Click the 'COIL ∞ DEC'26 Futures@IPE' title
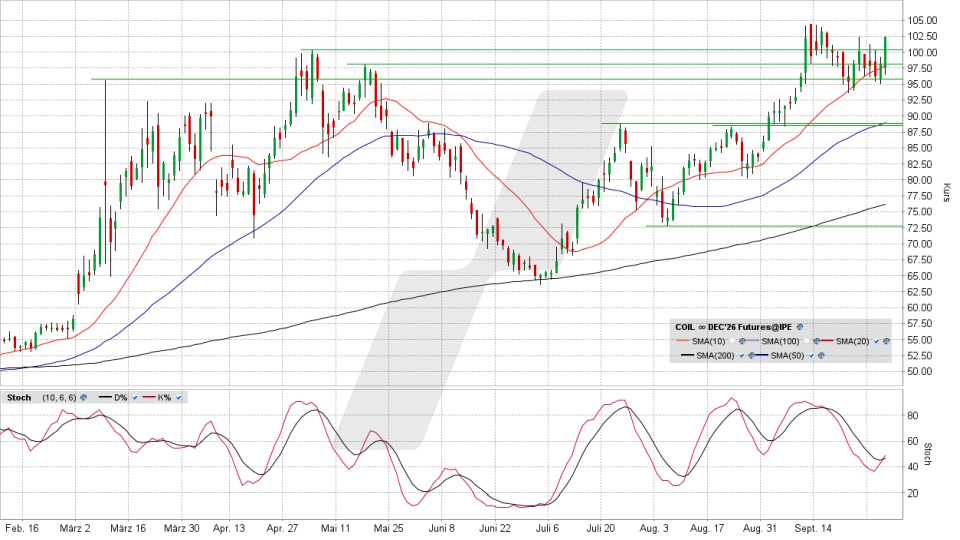Screen dimensions: 960x540 coord(733,327)
